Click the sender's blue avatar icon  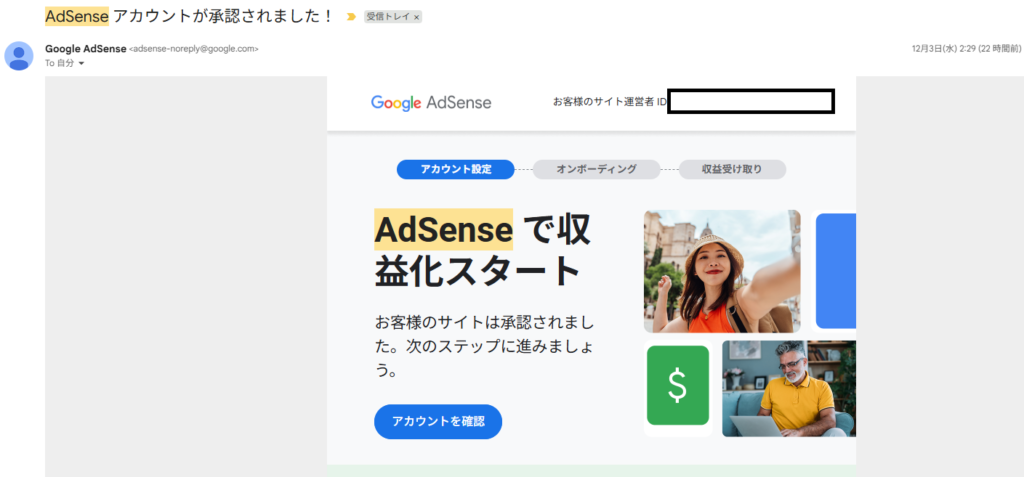(19, 55)
